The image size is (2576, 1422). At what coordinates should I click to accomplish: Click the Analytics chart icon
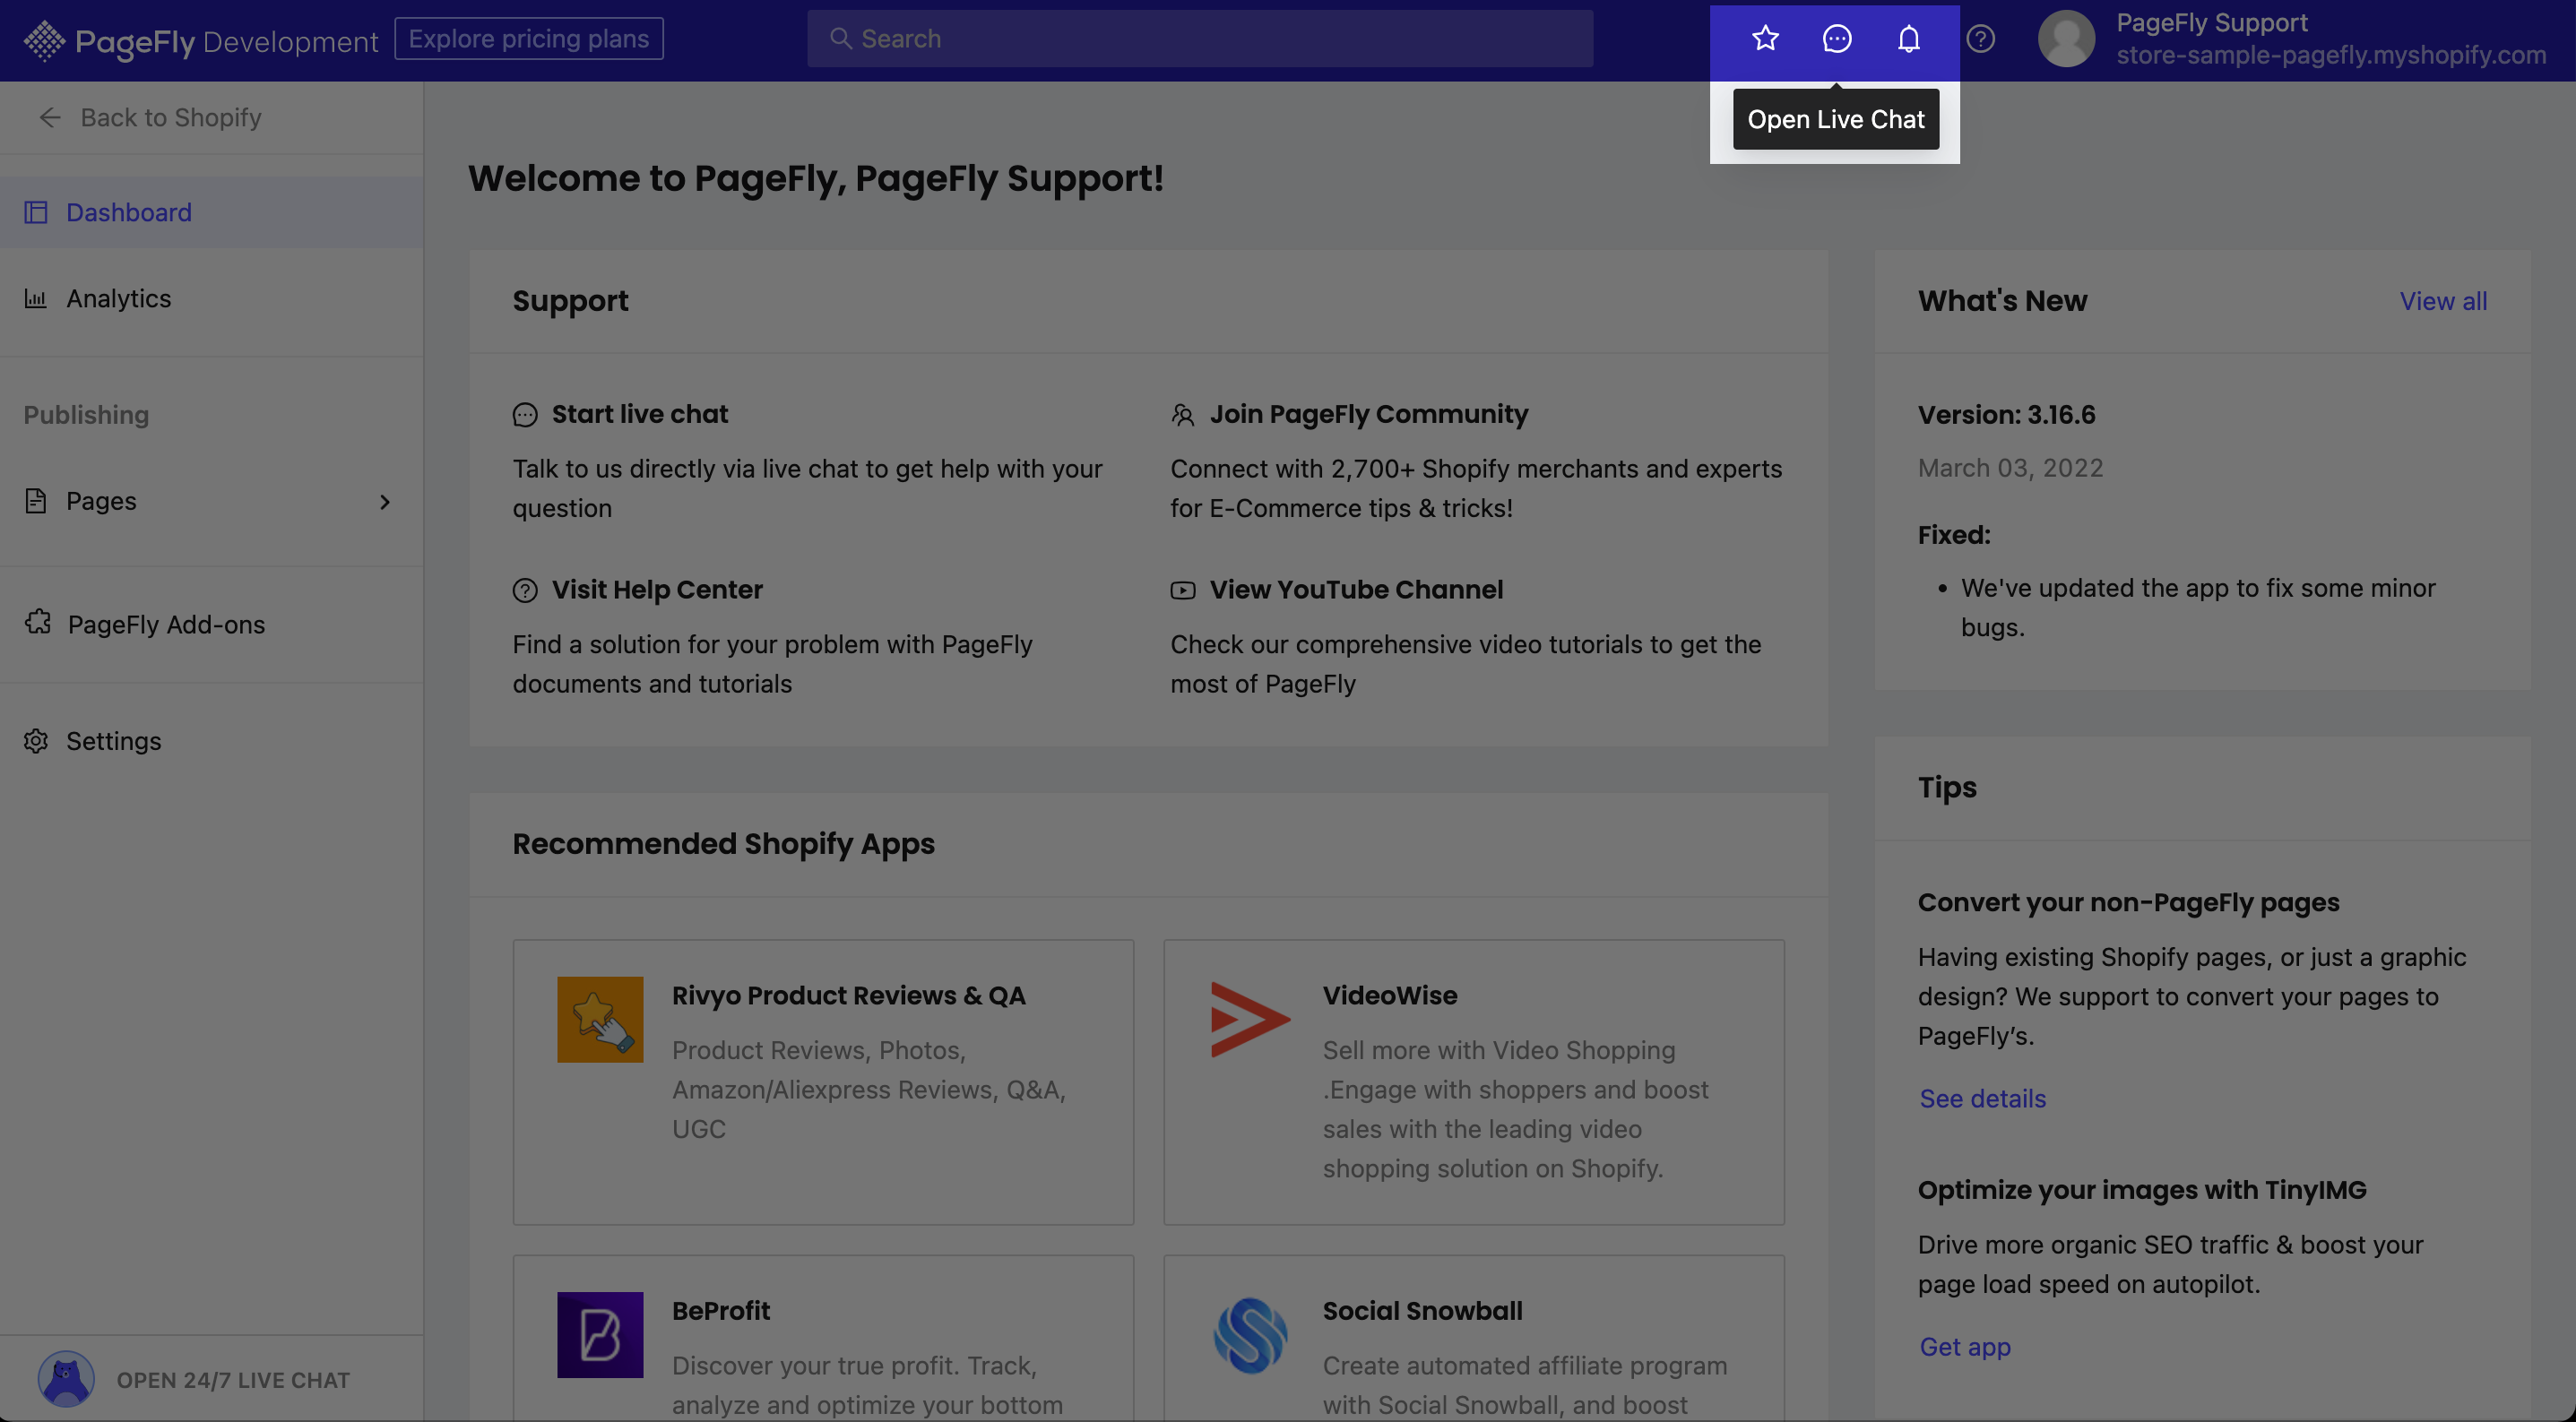36,298
